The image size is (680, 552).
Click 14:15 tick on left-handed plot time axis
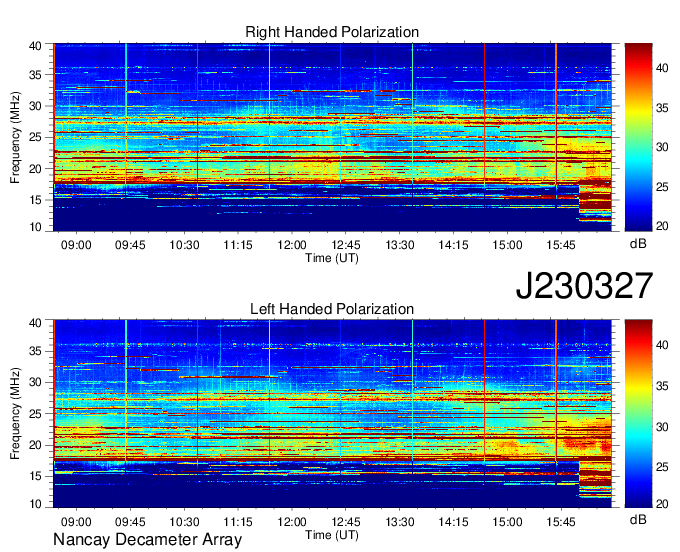point(454,522)
